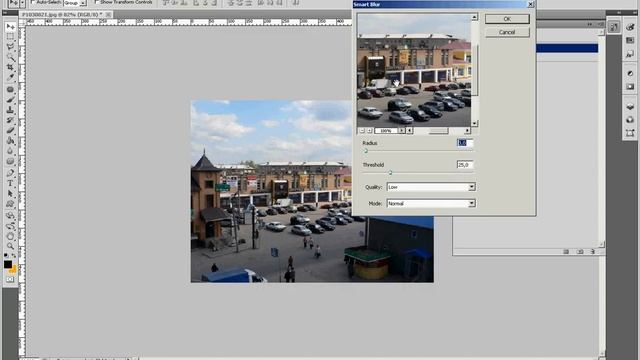Create new snapshot in History panel
Viewport: 640px width, 360px height.
point(580,251)
